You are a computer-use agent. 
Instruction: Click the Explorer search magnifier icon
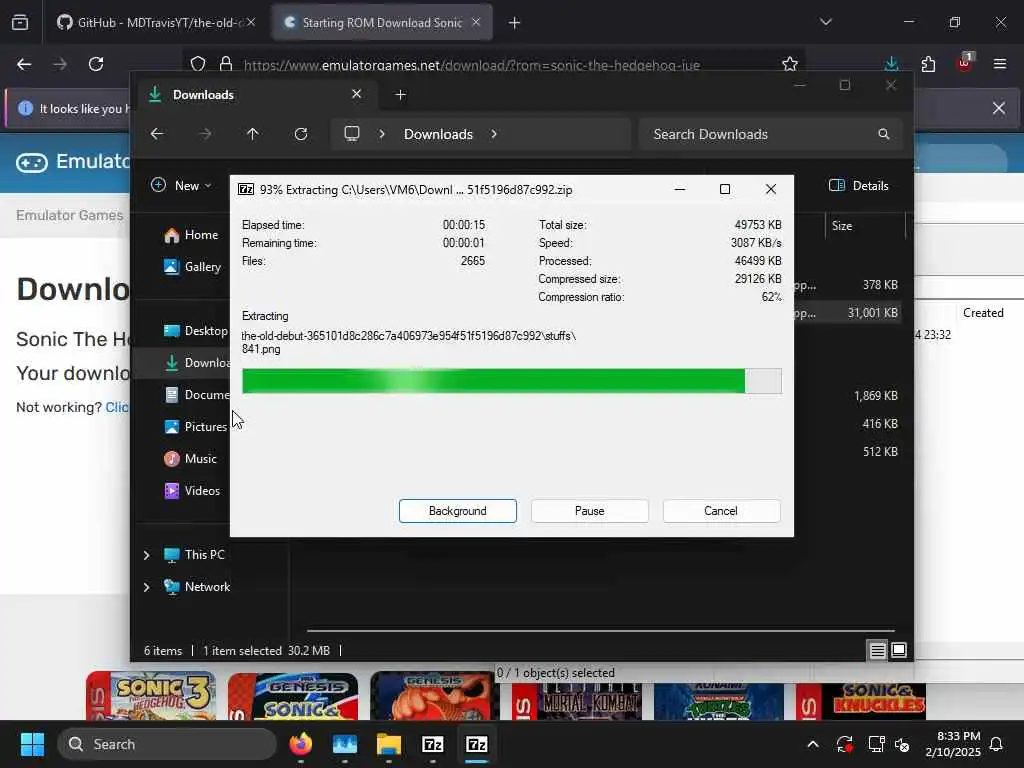(x=884, y=134)
